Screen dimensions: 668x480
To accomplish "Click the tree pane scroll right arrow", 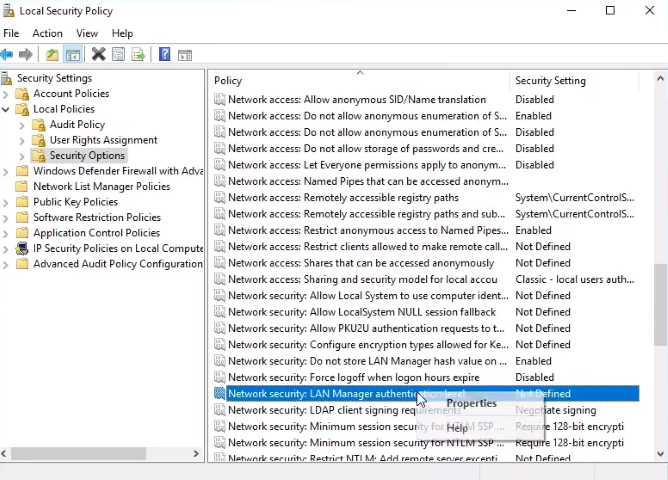I will [x=196, y=454].
